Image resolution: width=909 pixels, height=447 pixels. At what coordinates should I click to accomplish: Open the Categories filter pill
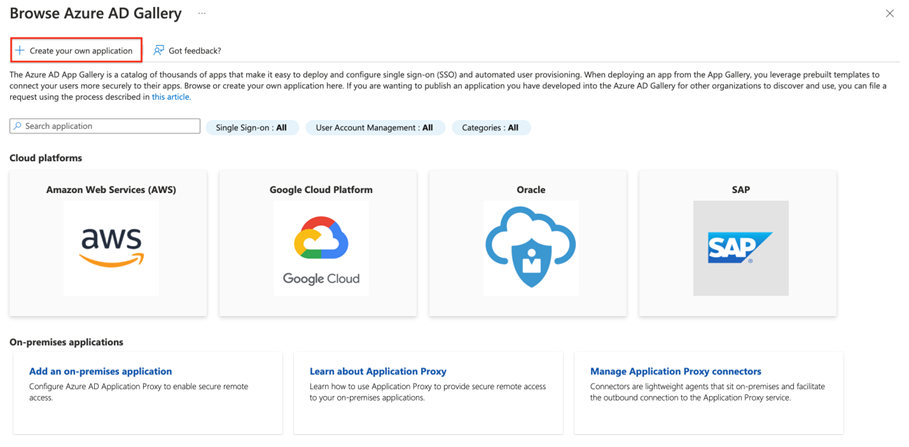pos(490,128)
